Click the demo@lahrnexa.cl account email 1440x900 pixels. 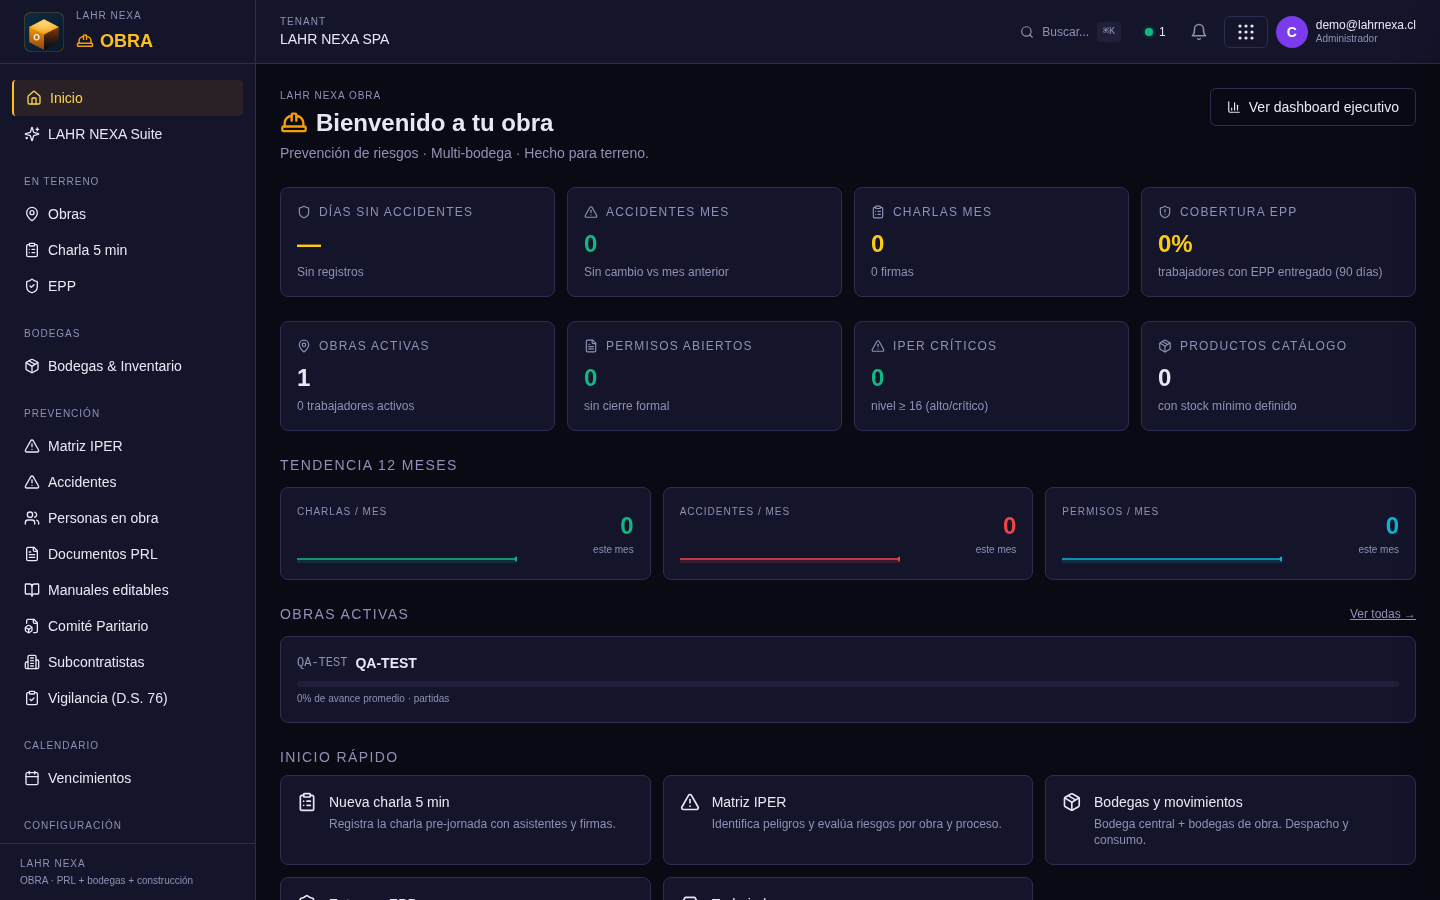point(1365,25)
